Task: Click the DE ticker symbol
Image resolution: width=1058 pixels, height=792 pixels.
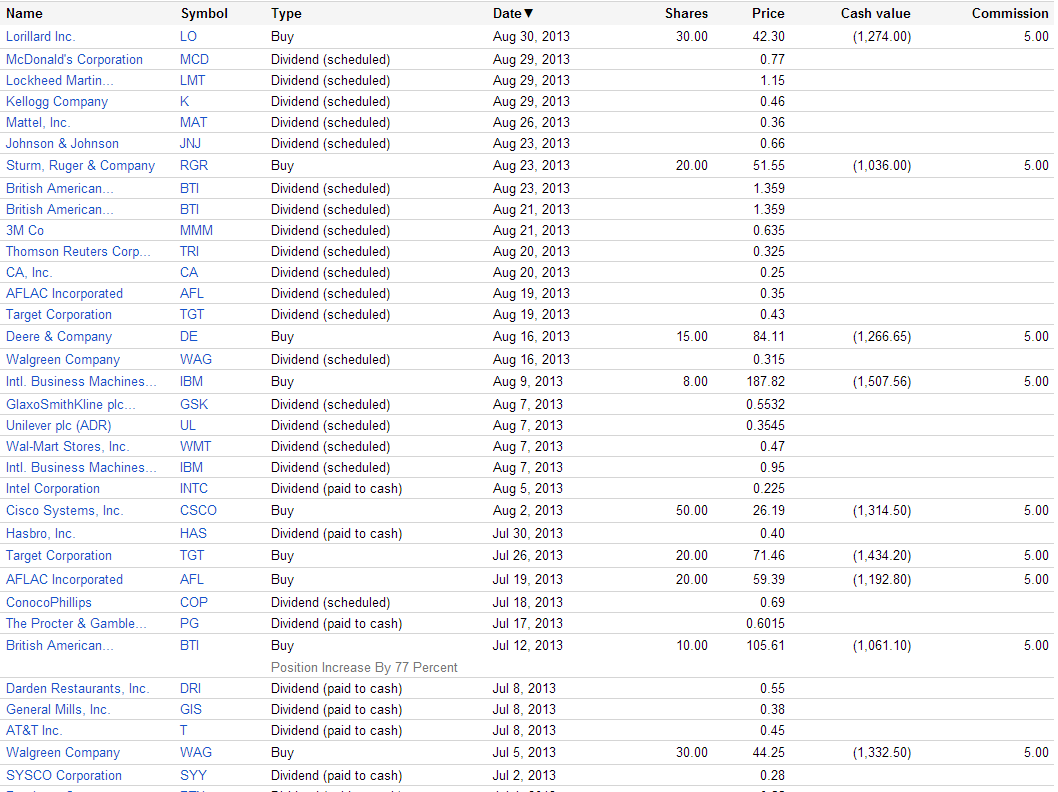Action: point(189,336)
